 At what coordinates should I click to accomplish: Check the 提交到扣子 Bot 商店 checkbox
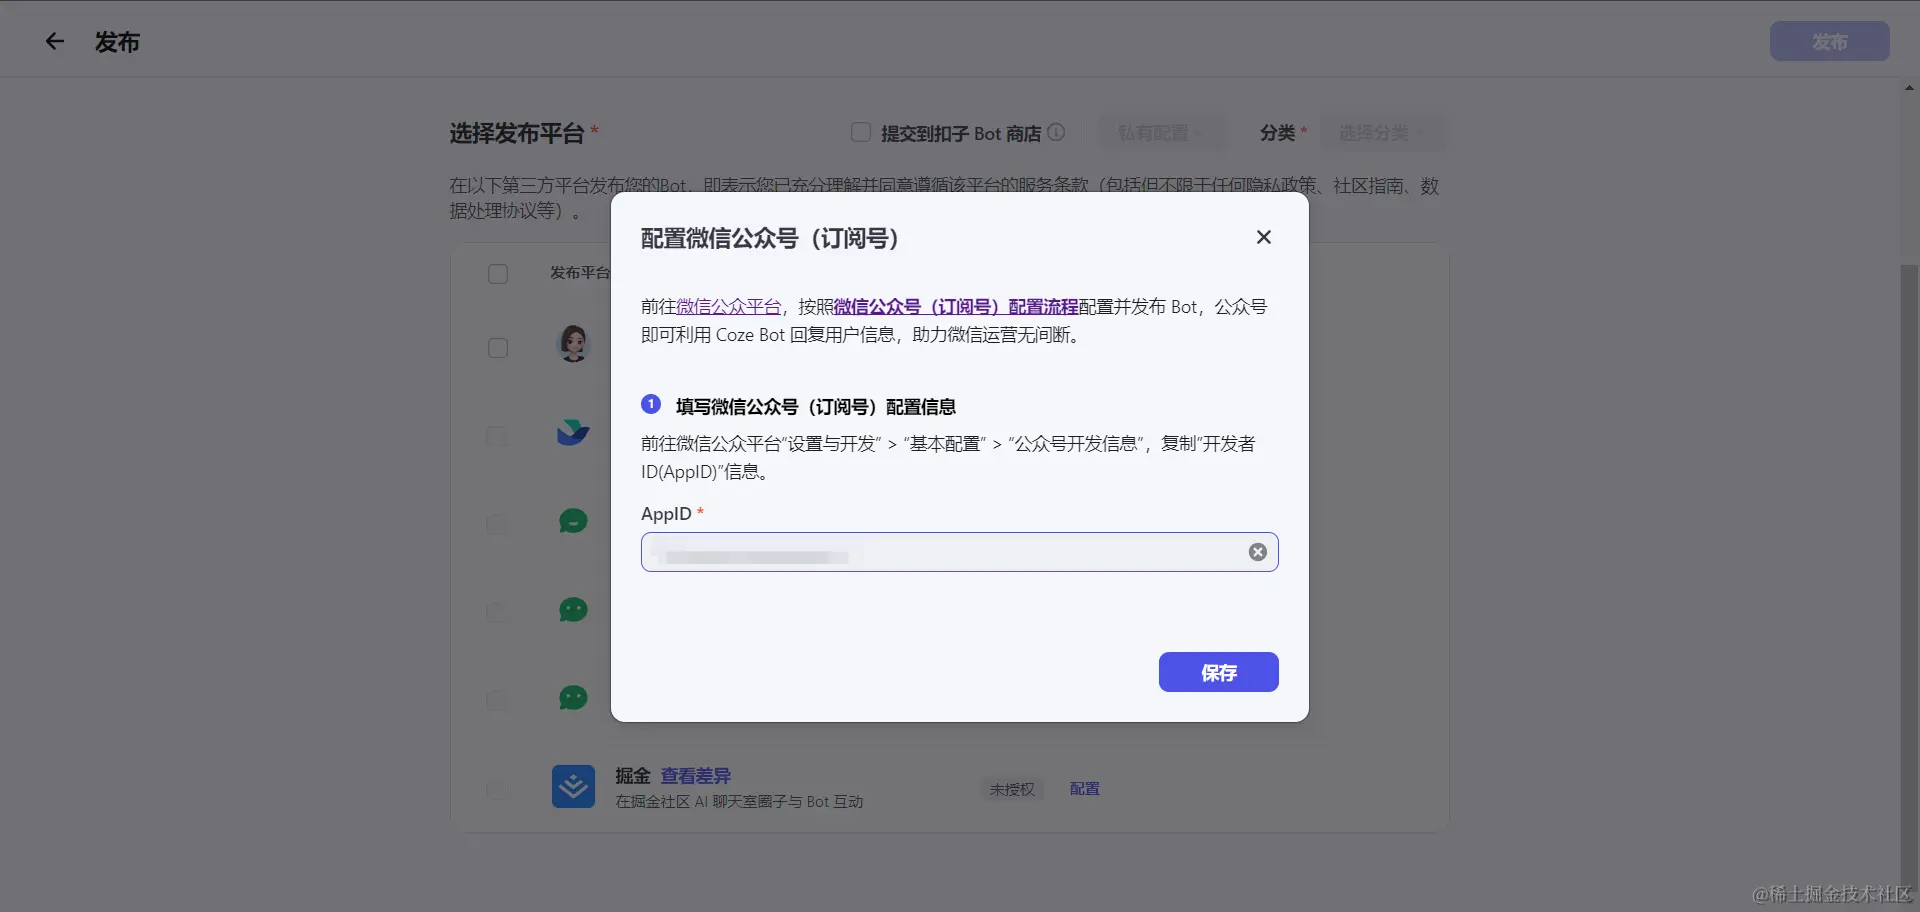coord(861,131)
